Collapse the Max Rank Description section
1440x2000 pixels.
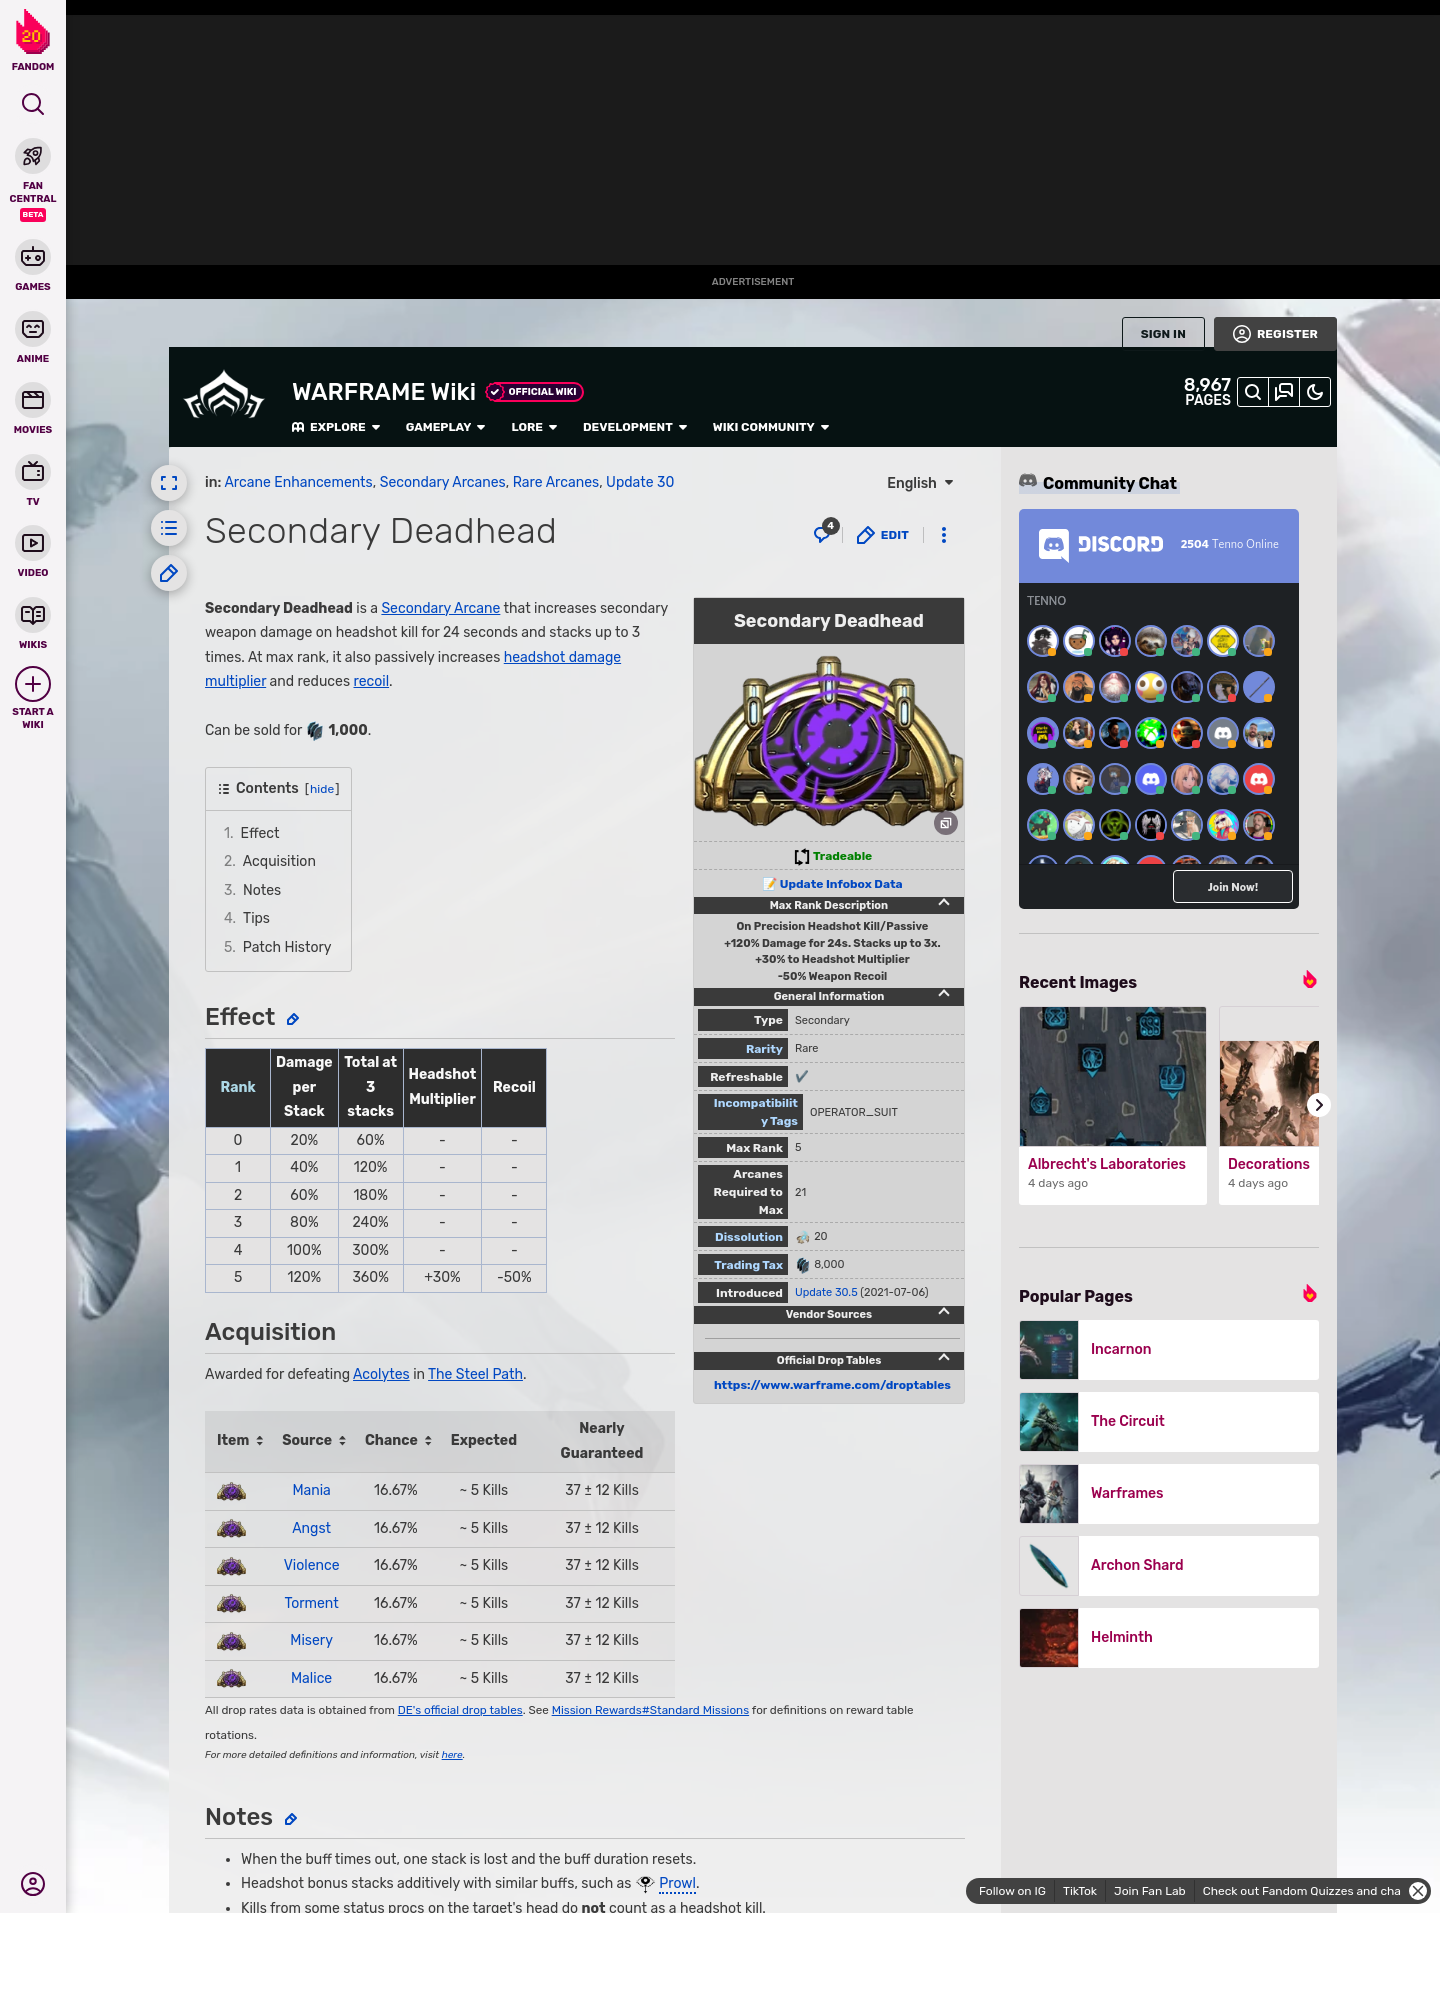944,903
